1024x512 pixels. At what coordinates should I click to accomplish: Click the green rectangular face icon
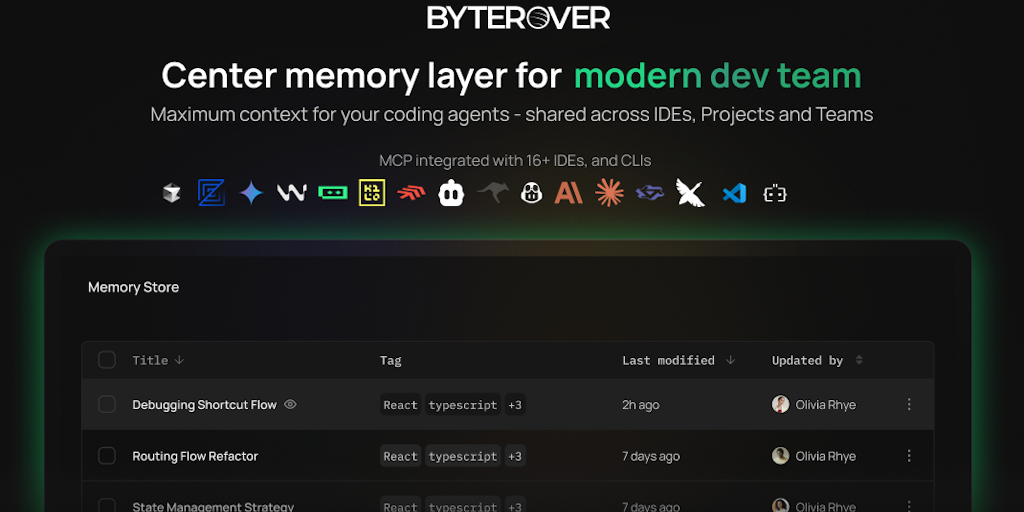332,193
